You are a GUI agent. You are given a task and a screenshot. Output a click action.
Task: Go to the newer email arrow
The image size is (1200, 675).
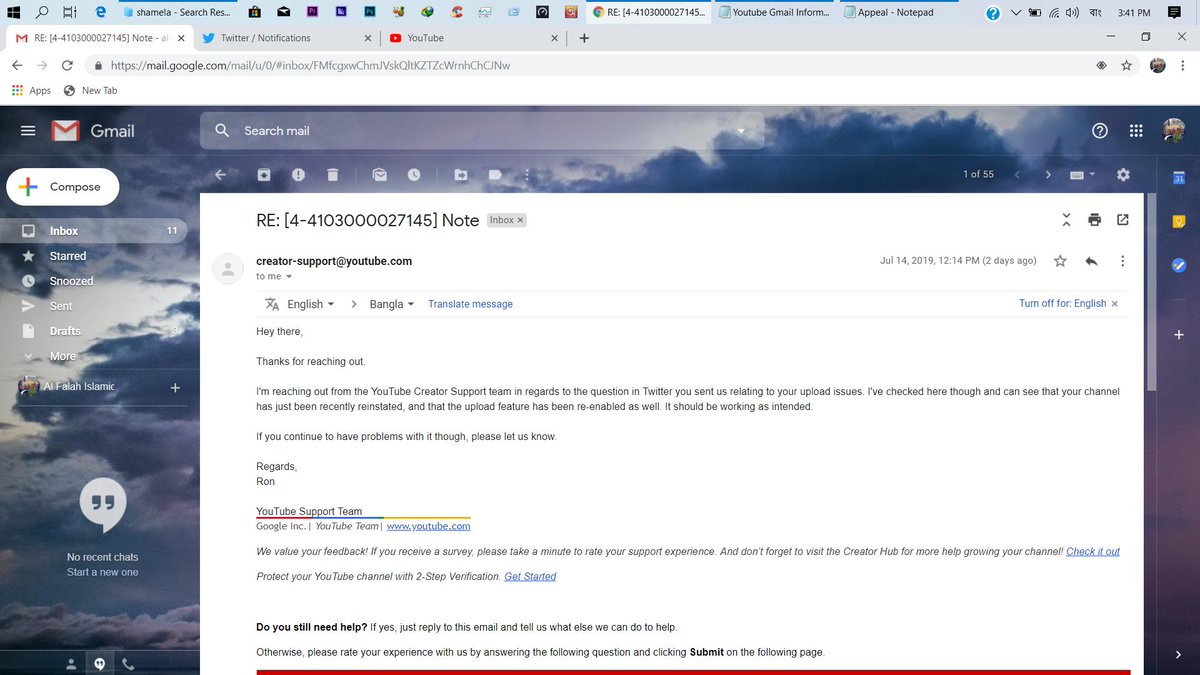click(1017, 174)
